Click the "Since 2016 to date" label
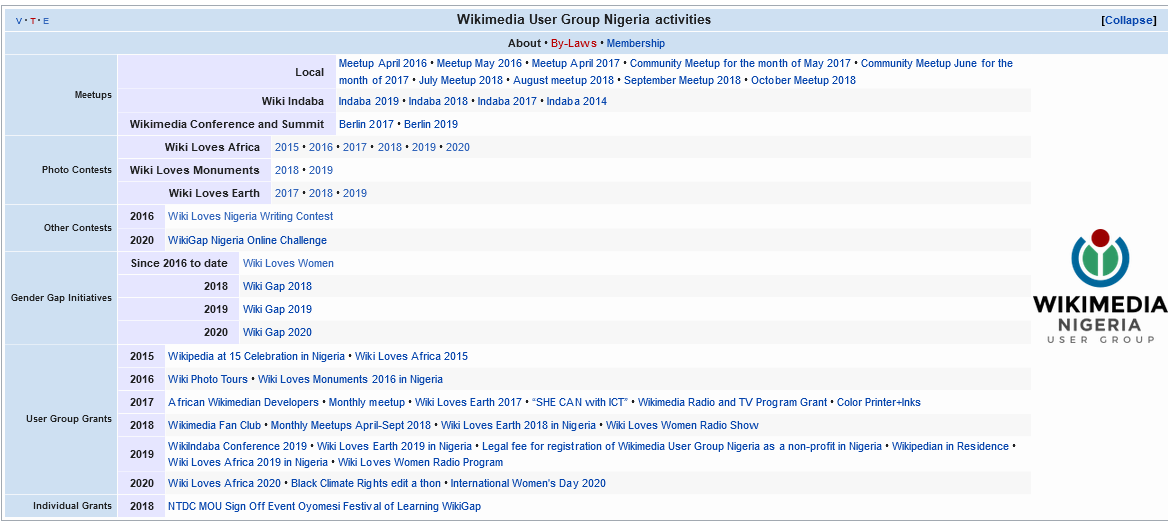Image resolution: width=1168 pixels, height=526 pixels. pos(179,263)
